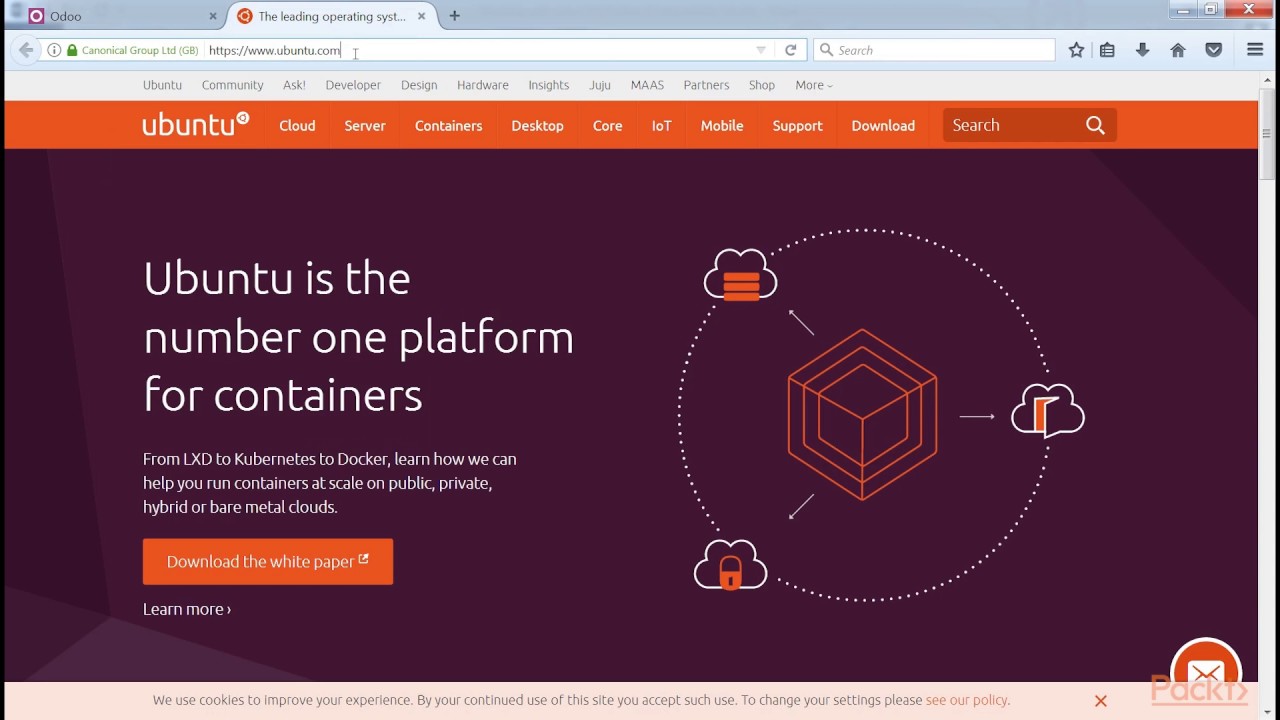Open the Server menu item
The height and width of the screenshot is (720, 1280).
(365, 125)
